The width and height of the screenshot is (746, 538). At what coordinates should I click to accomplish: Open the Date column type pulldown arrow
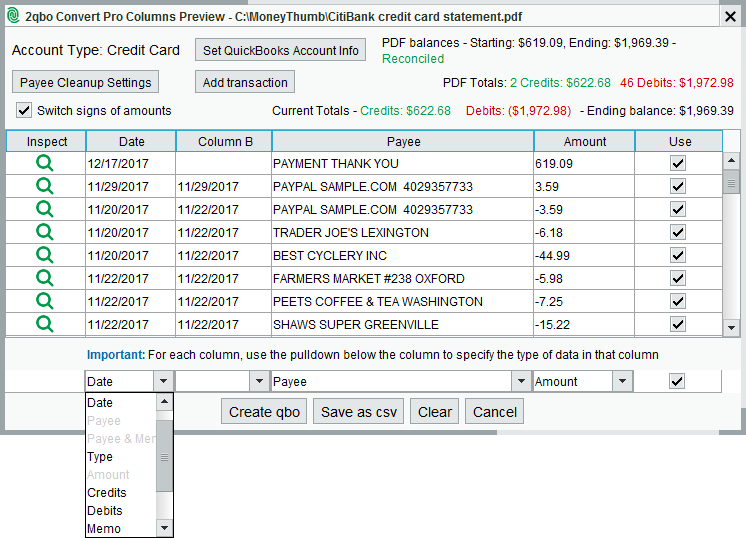163,381
